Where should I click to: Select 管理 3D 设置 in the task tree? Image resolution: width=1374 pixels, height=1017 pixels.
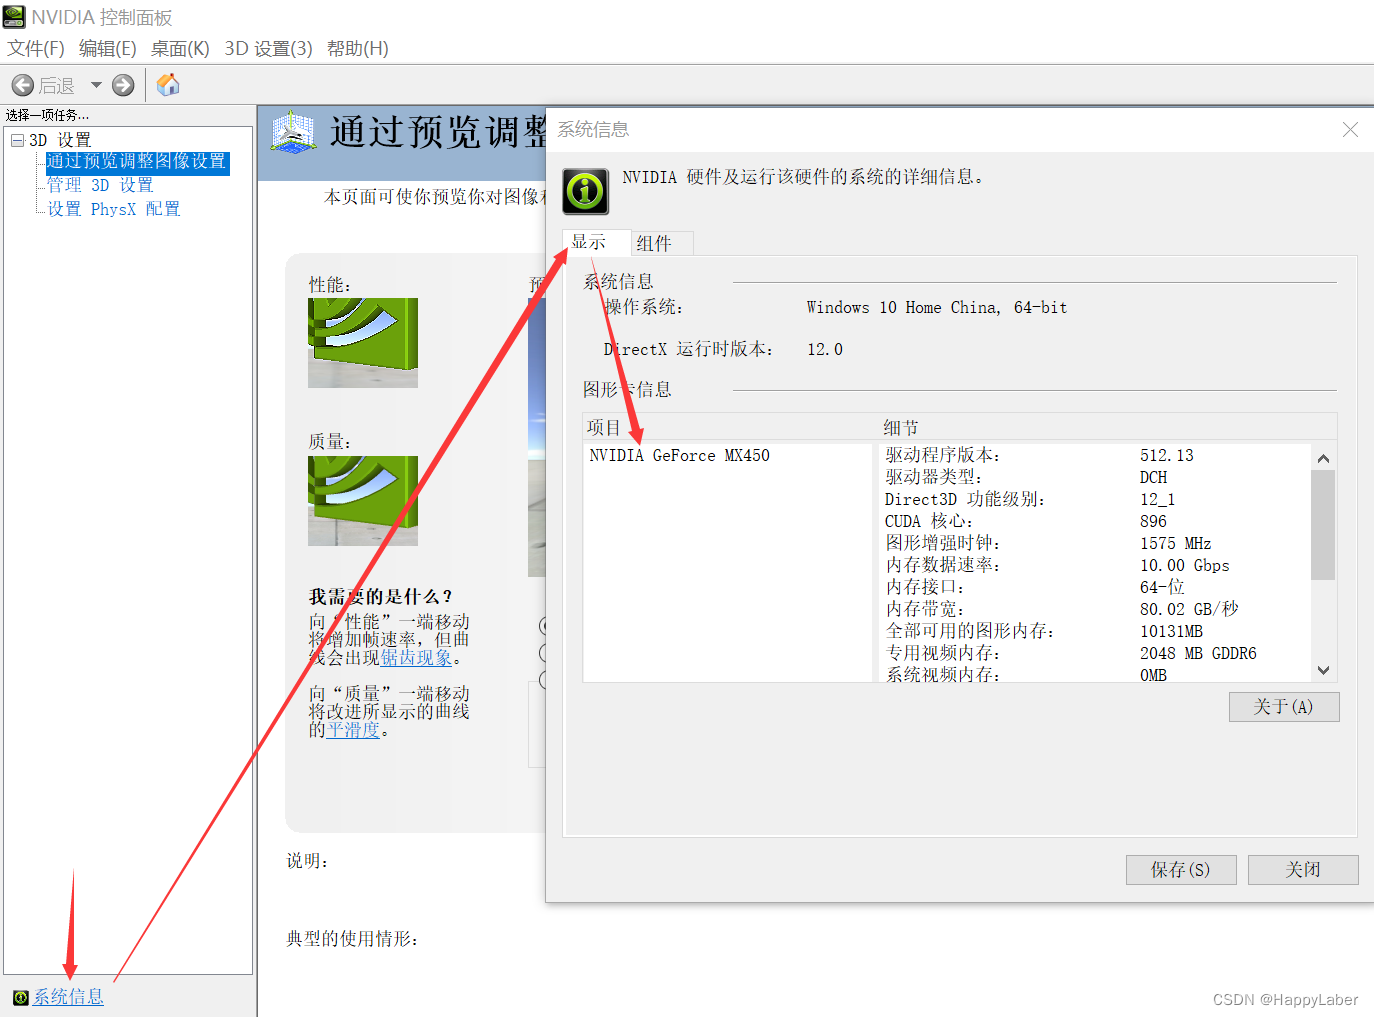100,185
